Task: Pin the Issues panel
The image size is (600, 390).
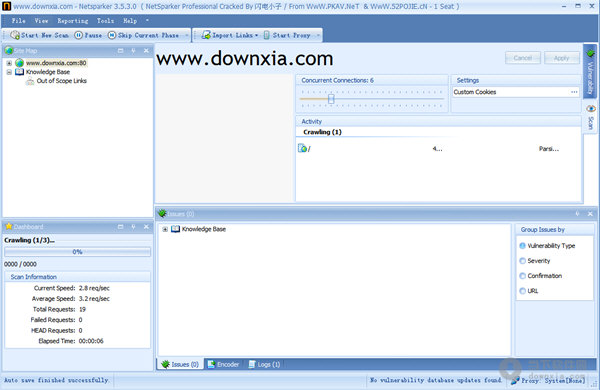Action: pos(577,214)
